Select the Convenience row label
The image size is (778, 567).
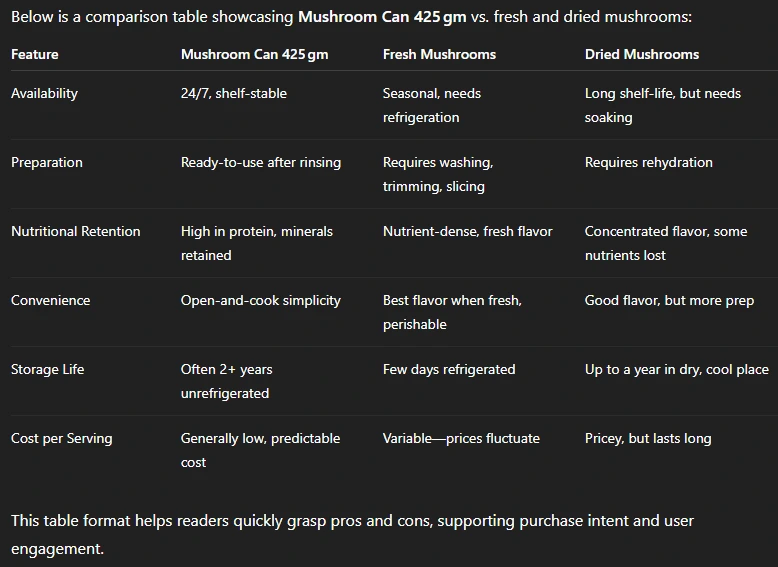51,300
